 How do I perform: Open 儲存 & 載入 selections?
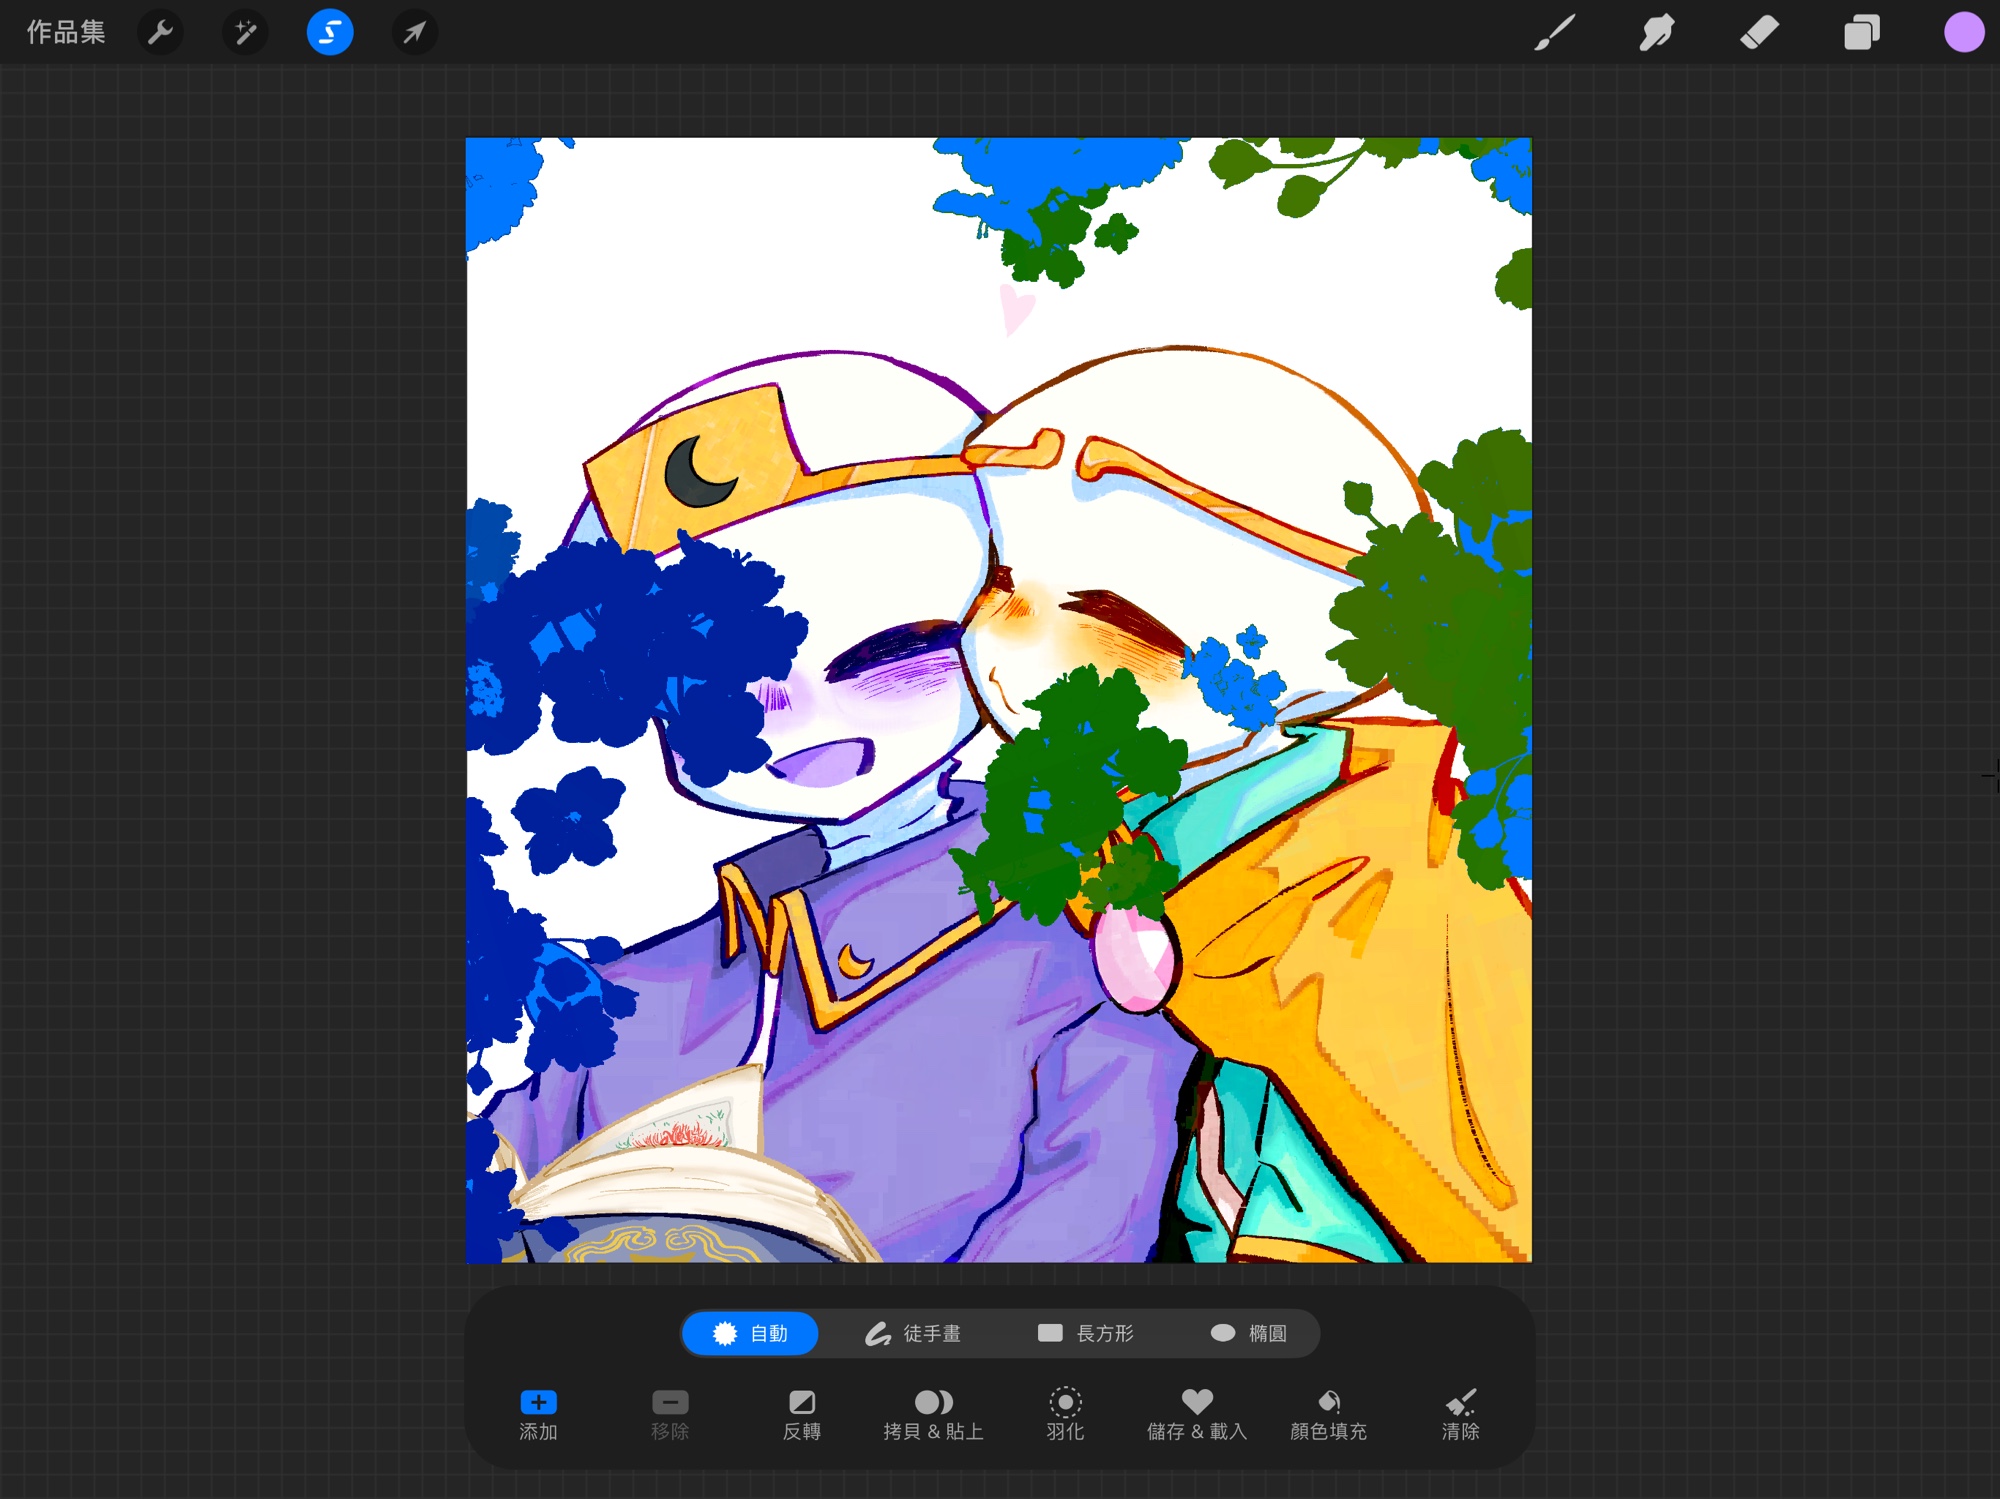click(x=1196, y=1413)
